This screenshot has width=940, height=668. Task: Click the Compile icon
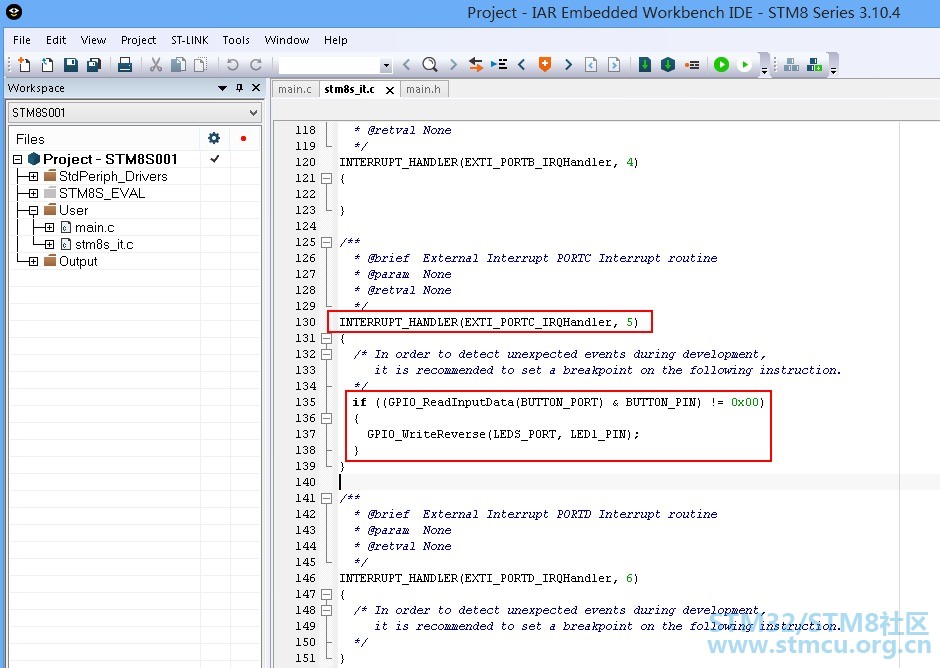click(645, 64)
